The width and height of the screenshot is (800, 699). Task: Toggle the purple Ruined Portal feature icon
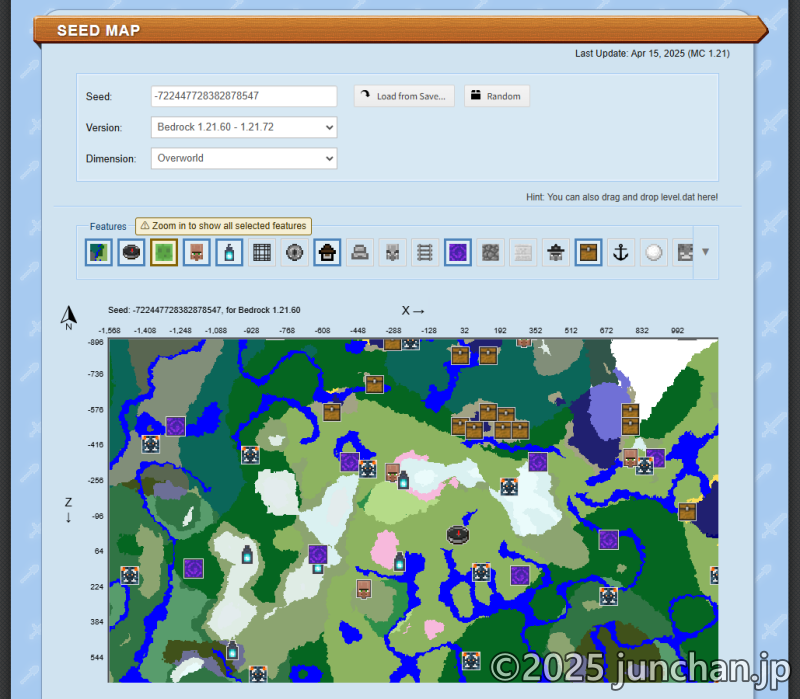coord(458,252)
